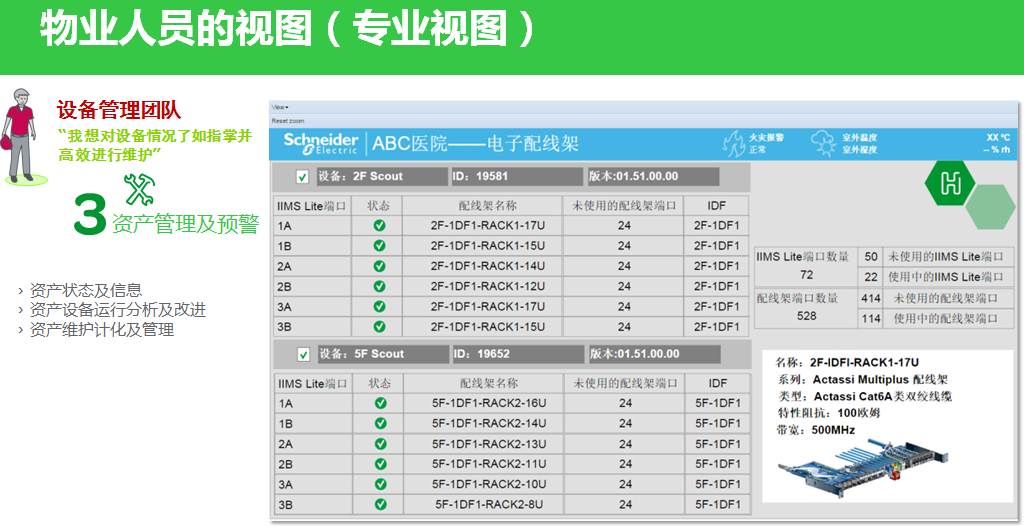This screenshot has height=526, width=1024.
Task: Click status check icon for 2F port 2B
Action: (379, 286)
